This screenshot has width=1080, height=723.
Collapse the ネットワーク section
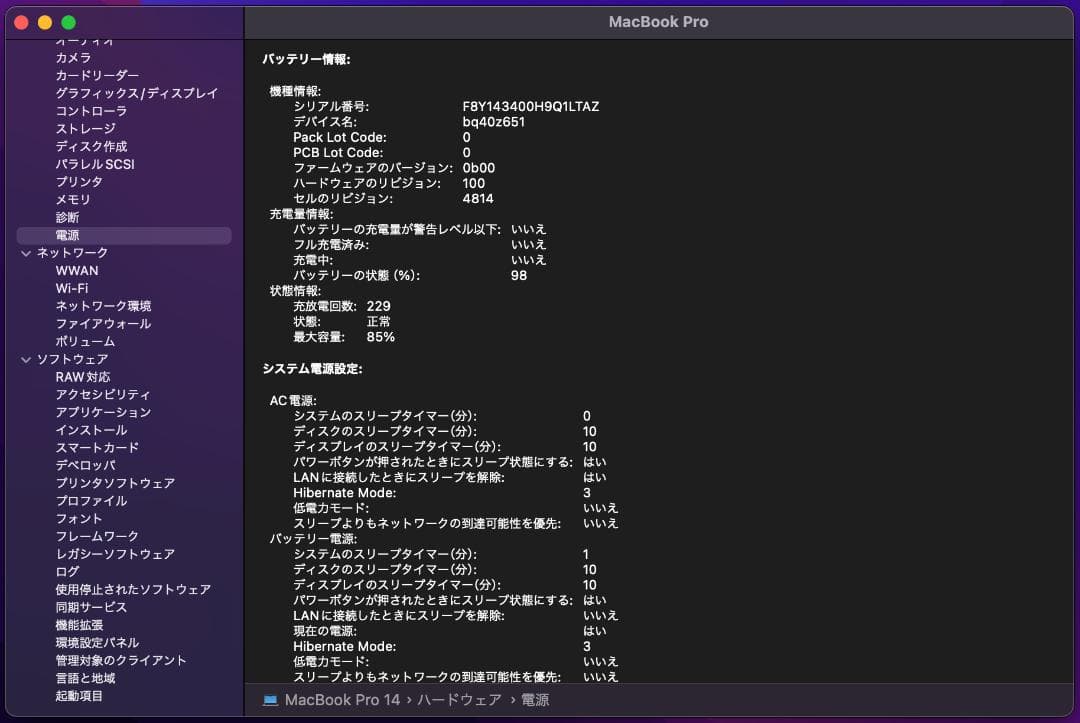tap(24, 252)
